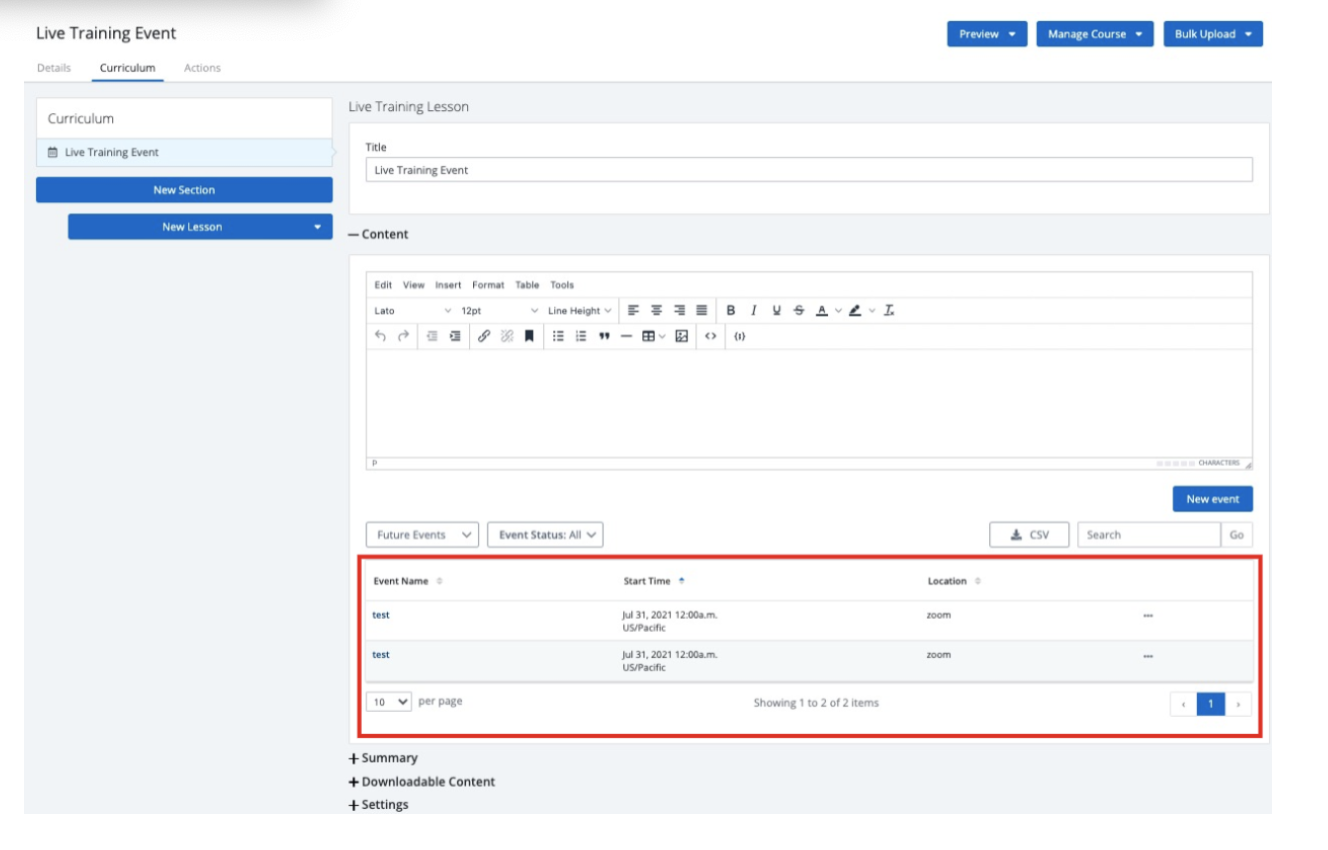
Task: Collapse the Content section
Action: (x=378, y=235)
